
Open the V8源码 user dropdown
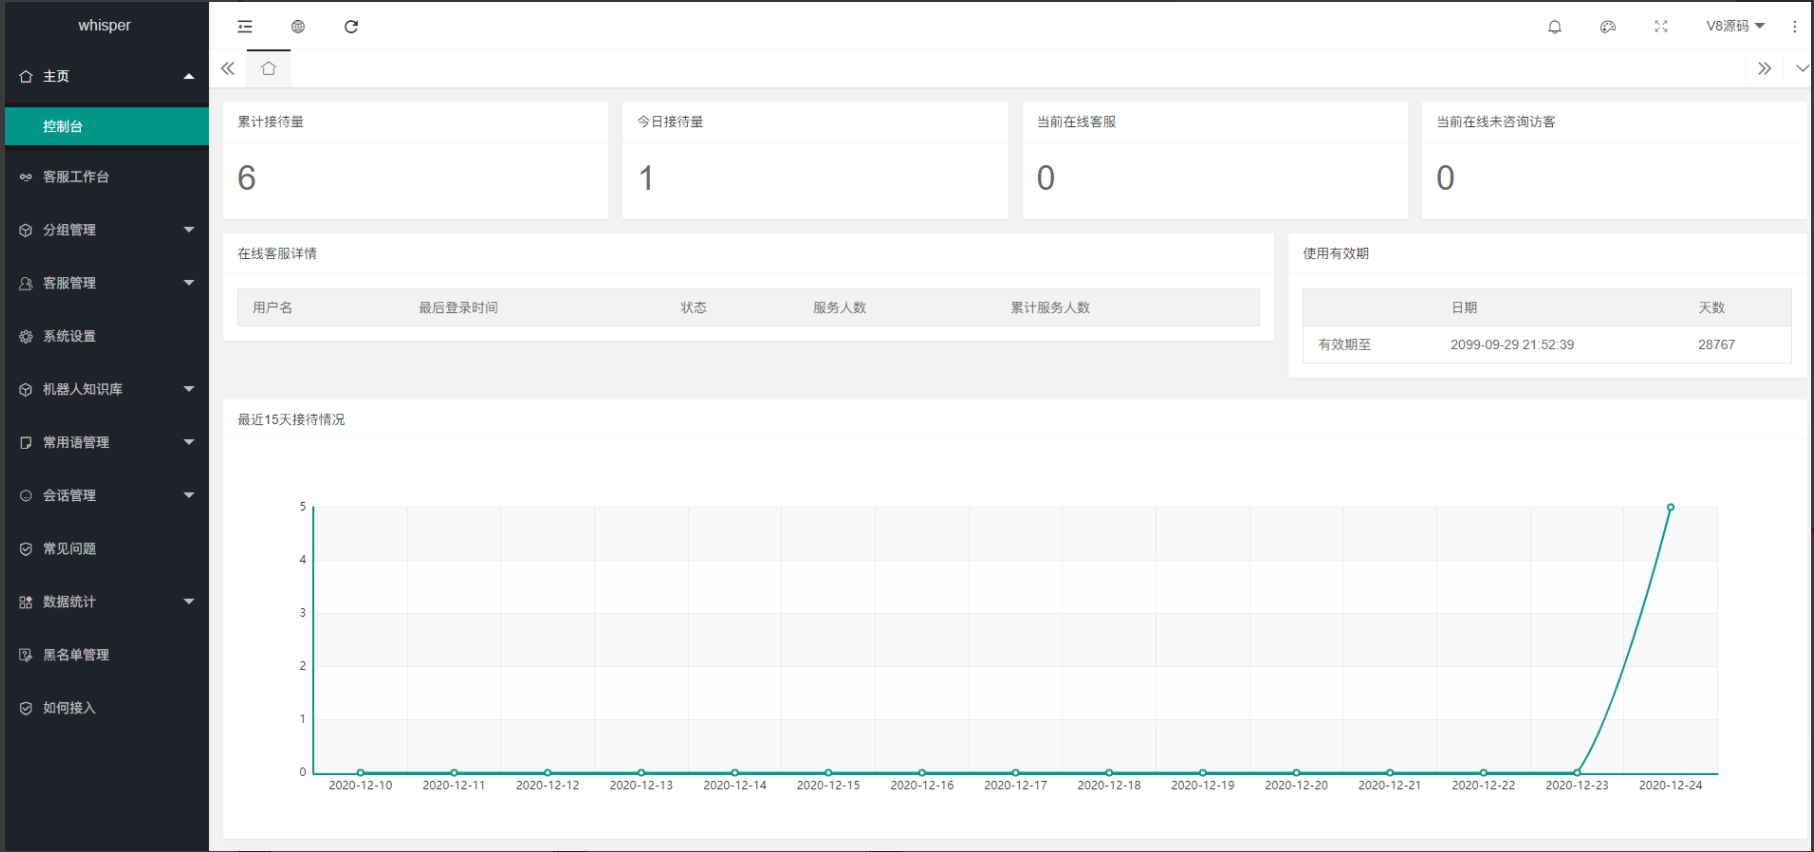pos(1735,26)
